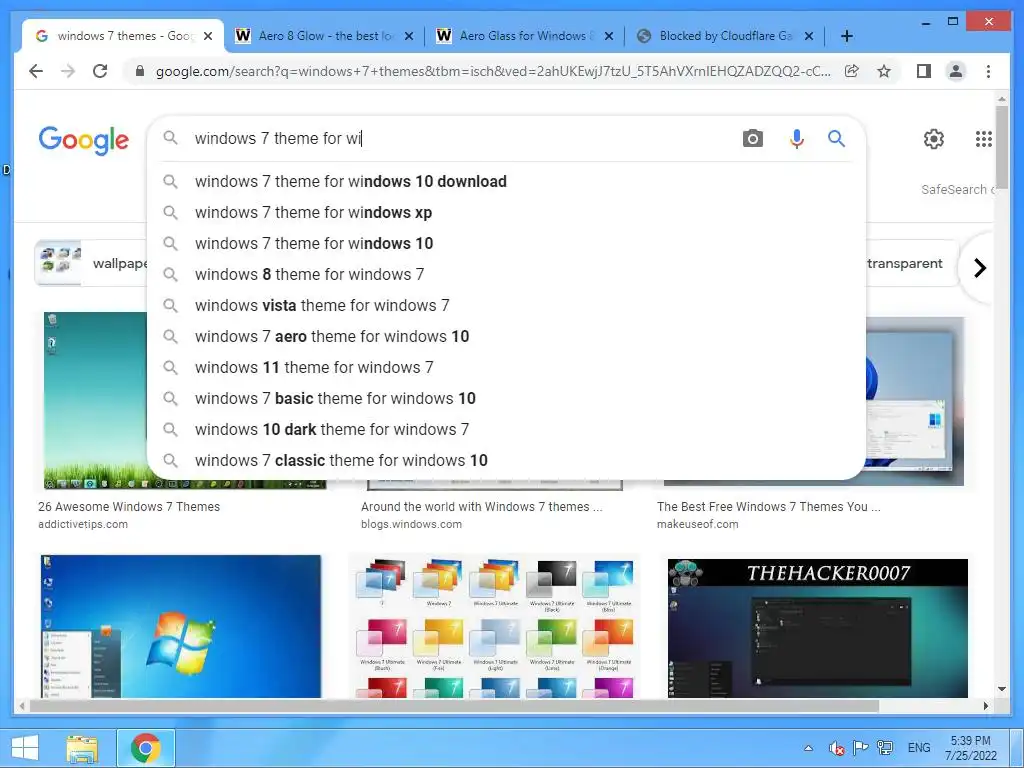The width and height of the screenshot is (1024, 768).
Task: Open the Chrome profile avatar menu
Action: (955, 71)
